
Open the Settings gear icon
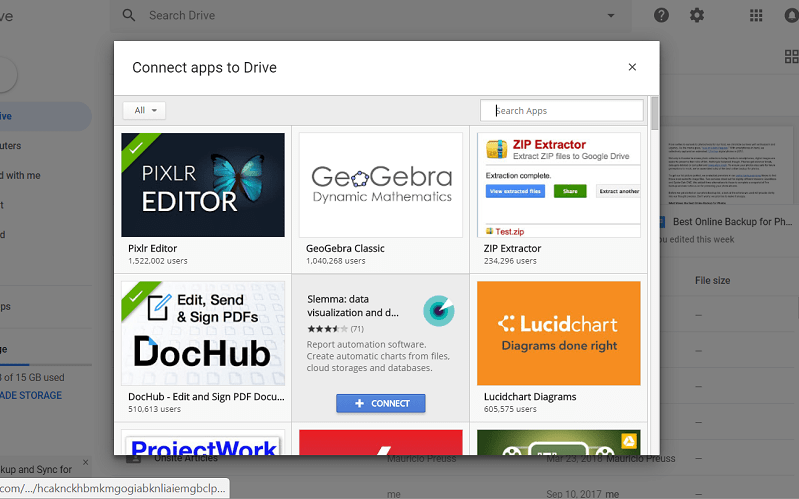[697, 15]
